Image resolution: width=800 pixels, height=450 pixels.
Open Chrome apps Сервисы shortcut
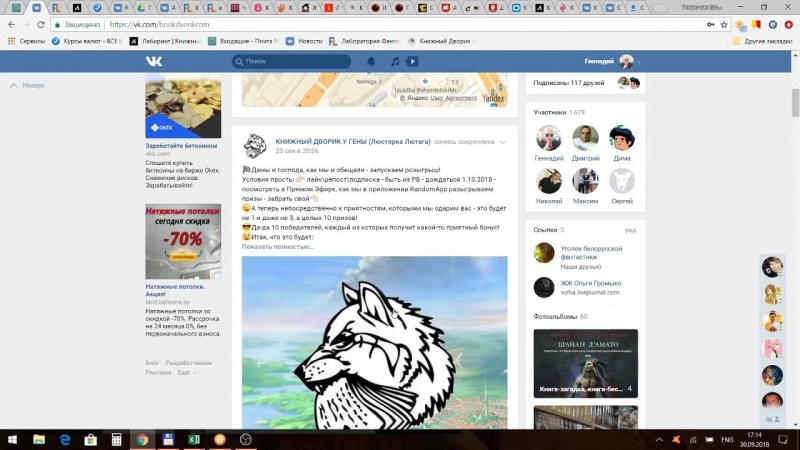coord(26,41)
